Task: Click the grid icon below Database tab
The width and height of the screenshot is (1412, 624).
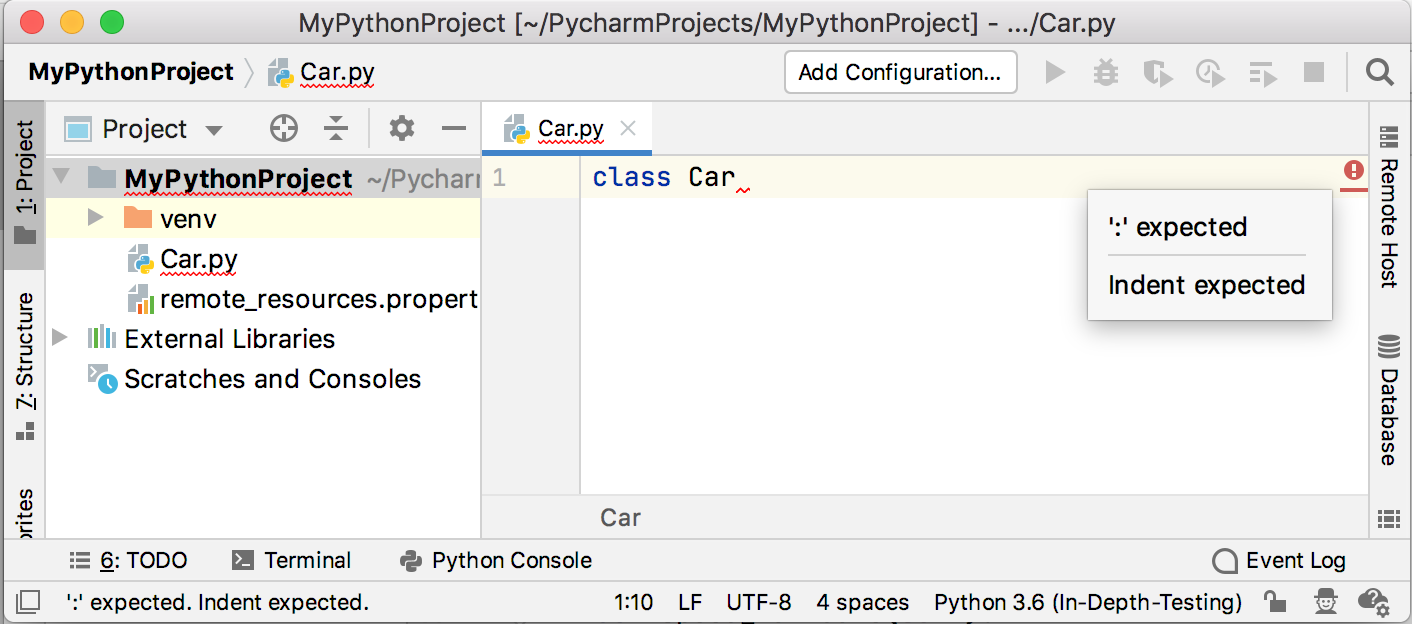Action: pyautogui.click(x=1388, y=518)
